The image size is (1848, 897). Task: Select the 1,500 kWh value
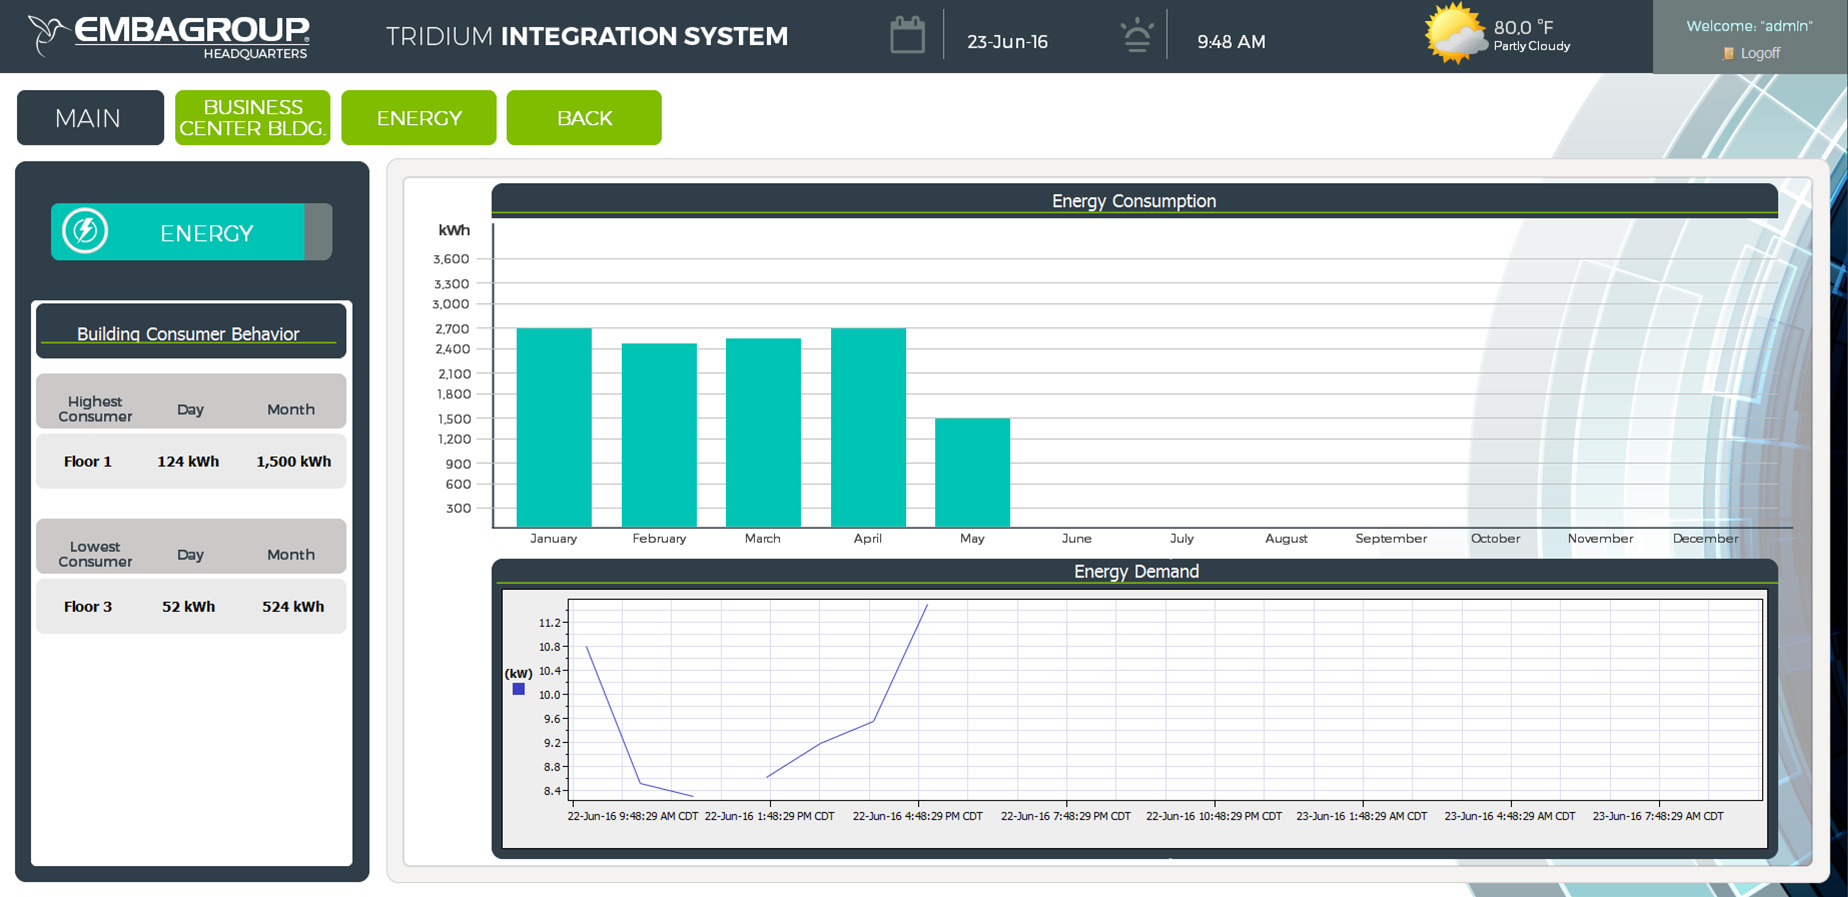click(x=293, y=461)
